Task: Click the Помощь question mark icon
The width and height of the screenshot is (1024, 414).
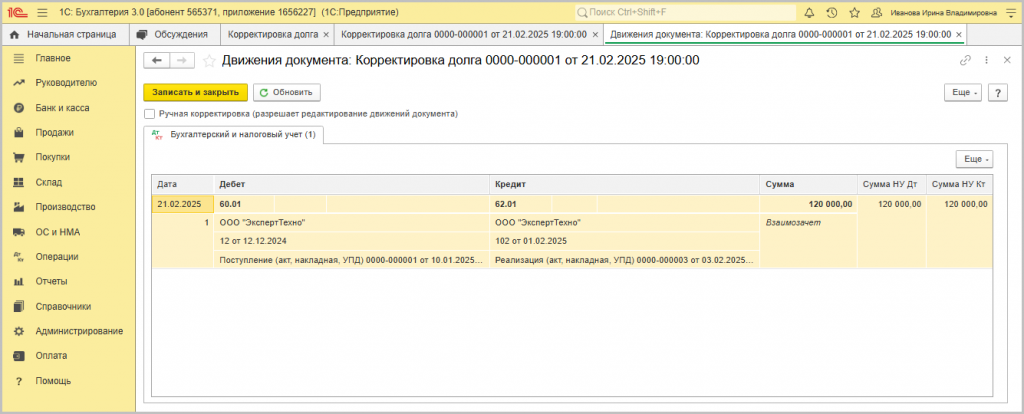Action: (19, 381)
